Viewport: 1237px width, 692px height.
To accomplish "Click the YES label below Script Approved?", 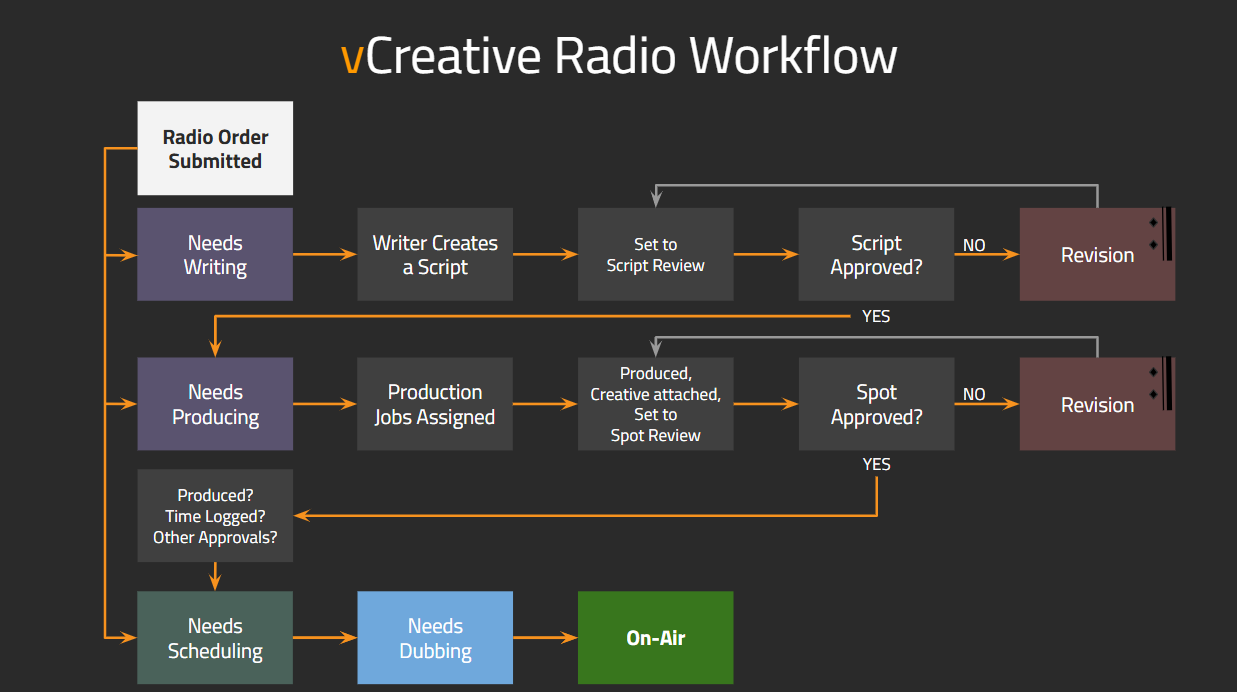I will [x=876, y=316].
